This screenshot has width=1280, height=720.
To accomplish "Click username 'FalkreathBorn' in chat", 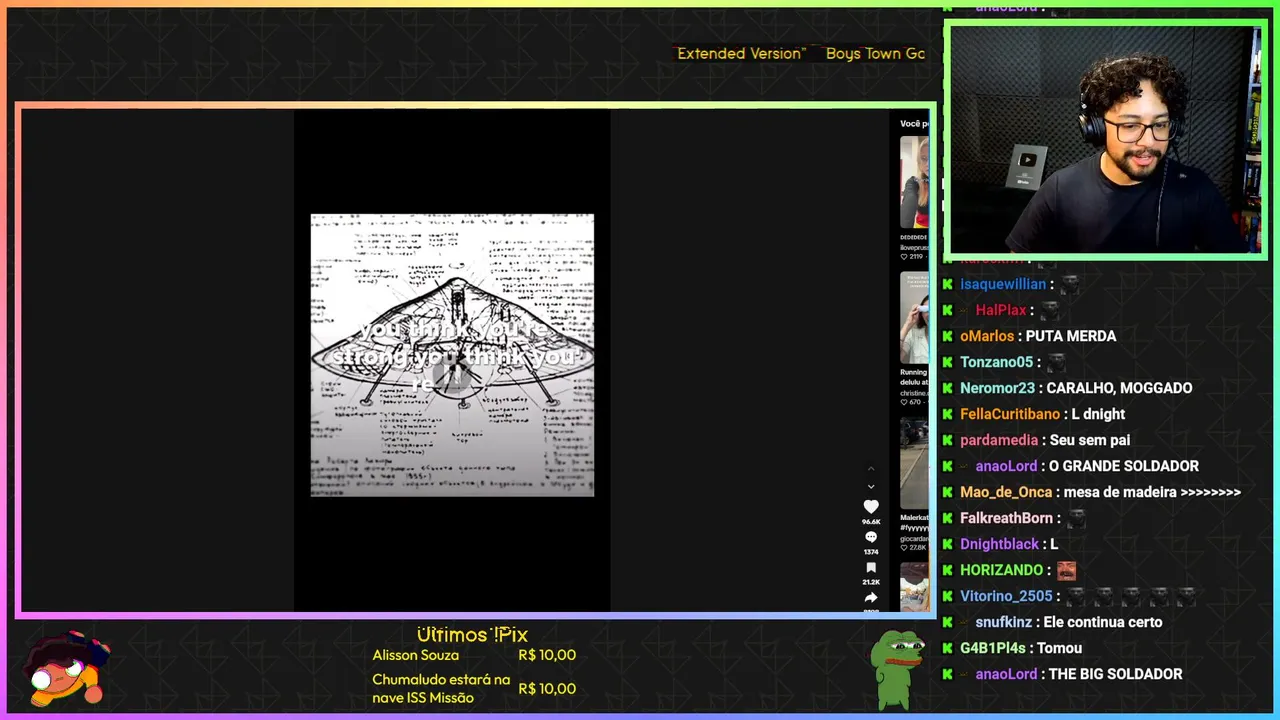I will 1006,518.
